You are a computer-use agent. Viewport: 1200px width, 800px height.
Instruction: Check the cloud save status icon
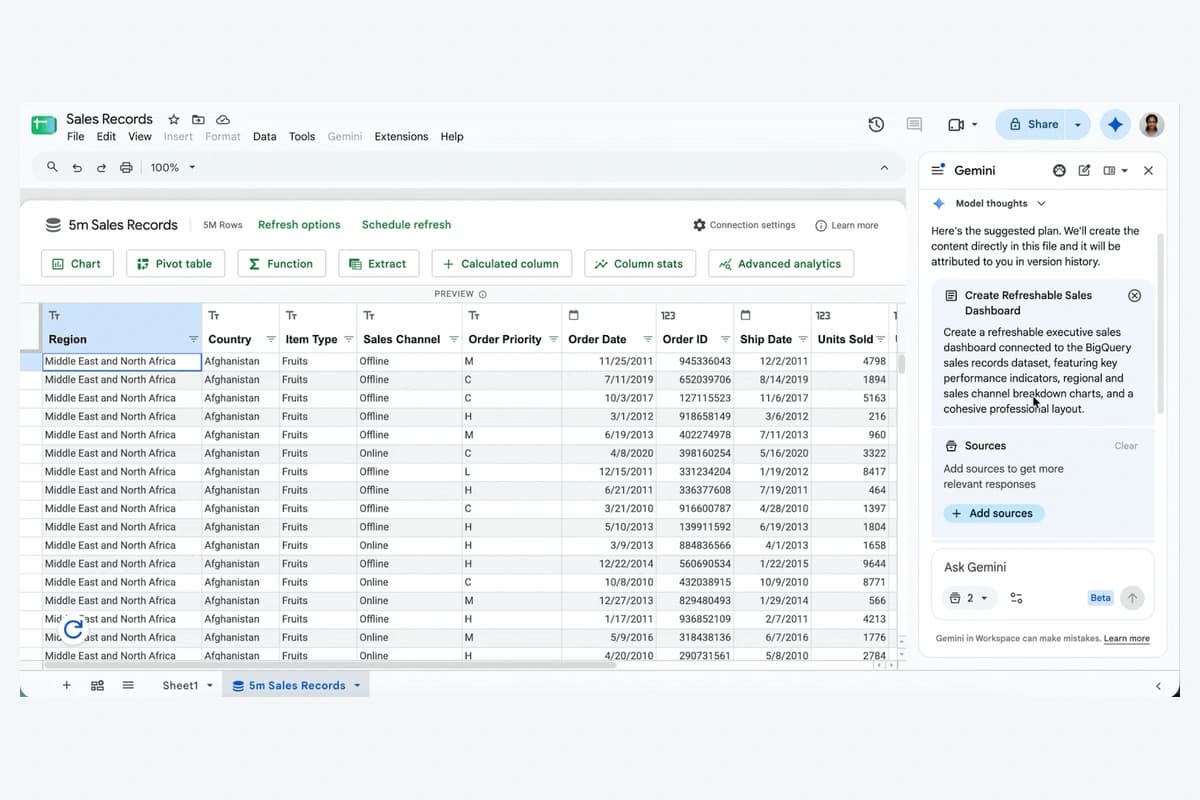click(x=223, y=119)
